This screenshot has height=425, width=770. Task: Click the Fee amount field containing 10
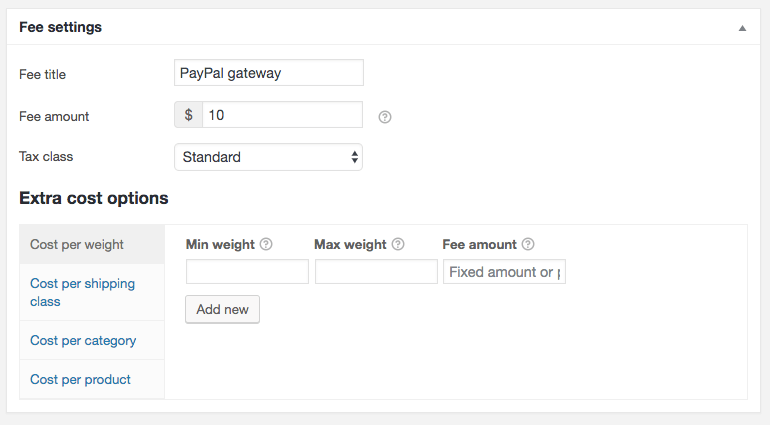click(282, 115)
